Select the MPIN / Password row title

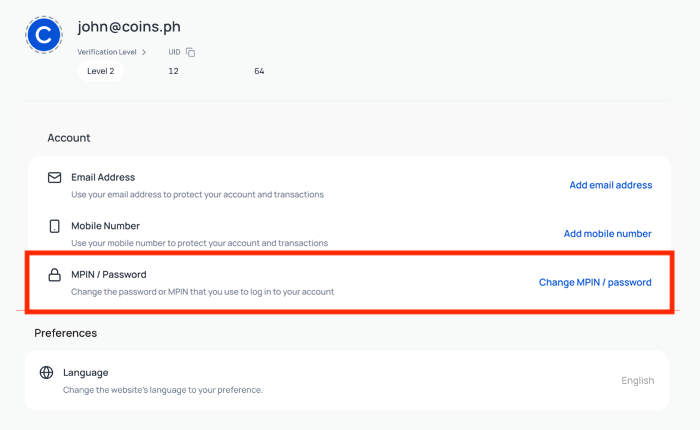(x=109, y=274)
